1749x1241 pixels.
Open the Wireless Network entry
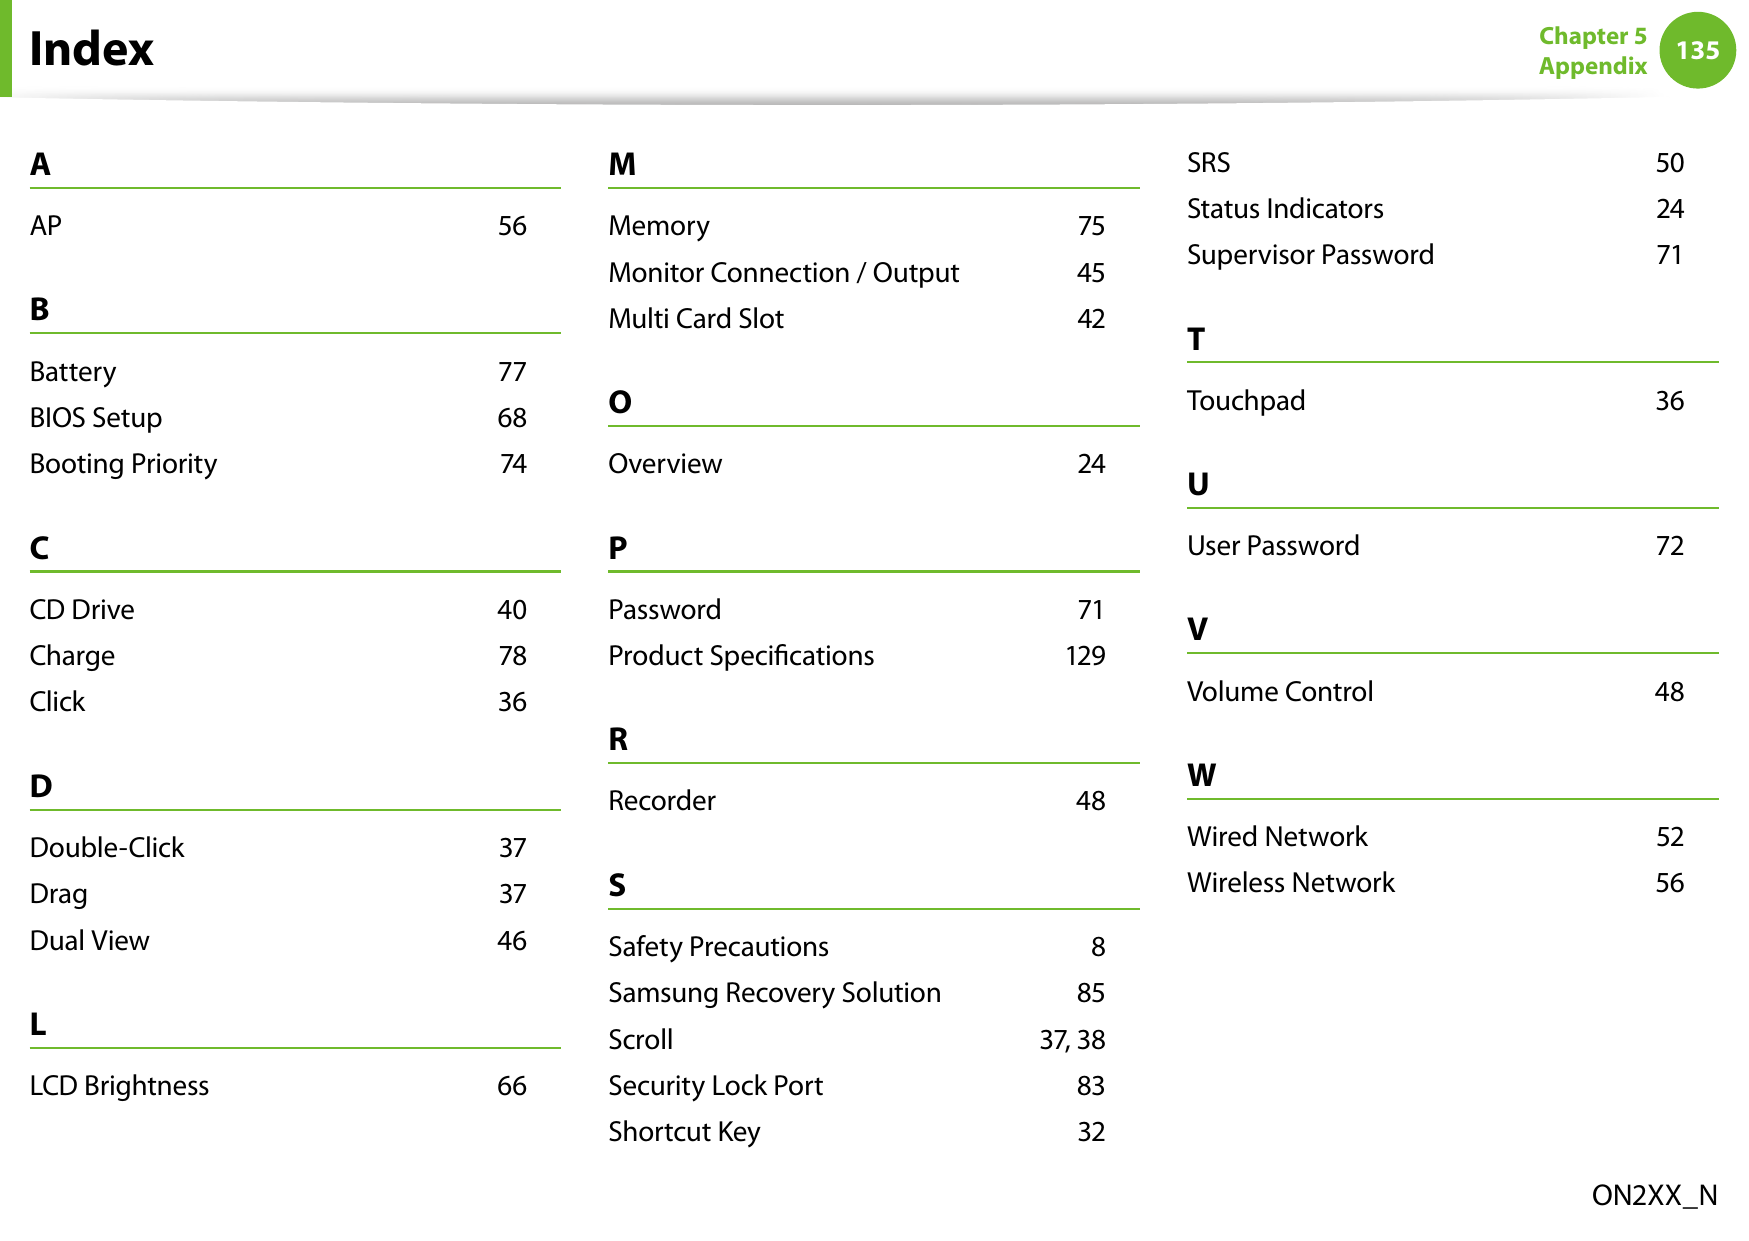click(1436, 883)
